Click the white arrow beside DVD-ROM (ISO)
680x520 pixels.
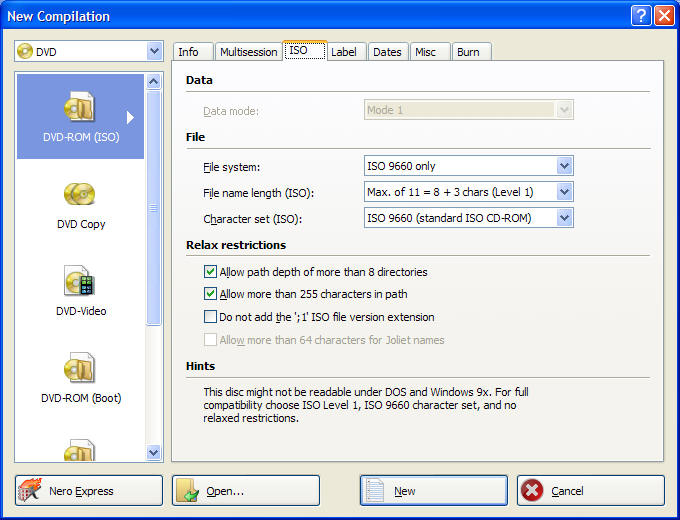pos(130,118)
